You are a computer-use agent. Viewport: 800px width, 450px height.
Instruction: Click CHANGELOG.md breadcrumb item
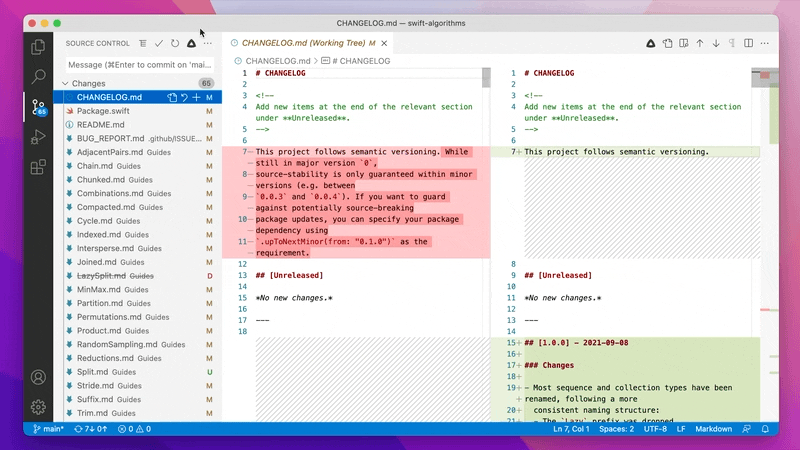click(x=278, y=61)
